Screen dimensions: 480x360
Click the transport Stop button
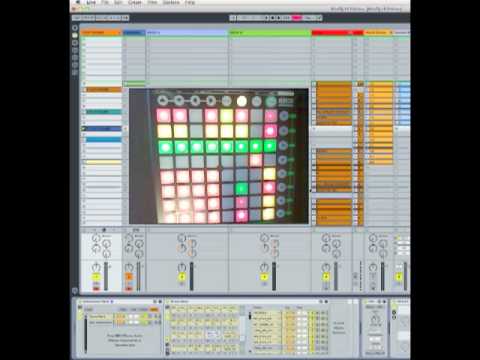point(273,18)
